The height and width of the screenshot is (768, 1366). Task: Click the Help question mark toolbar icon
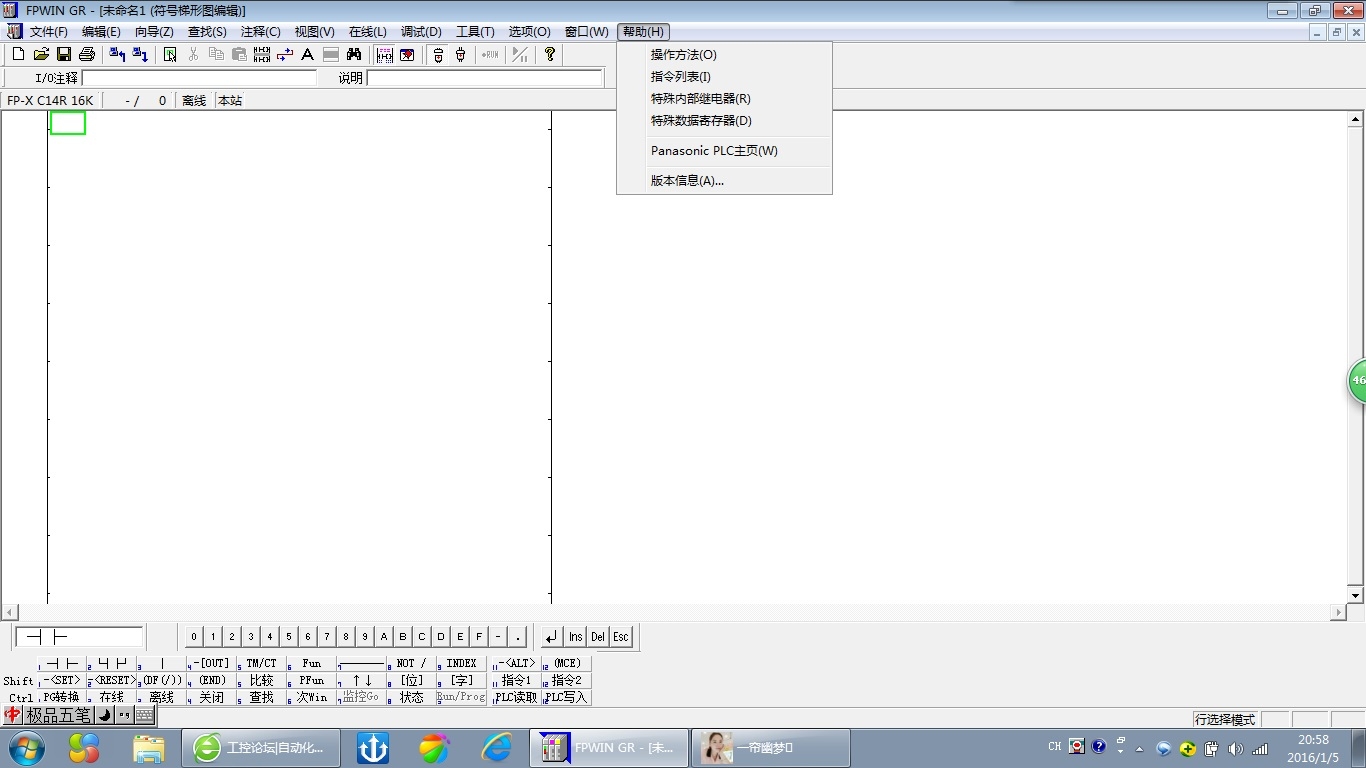550,55
